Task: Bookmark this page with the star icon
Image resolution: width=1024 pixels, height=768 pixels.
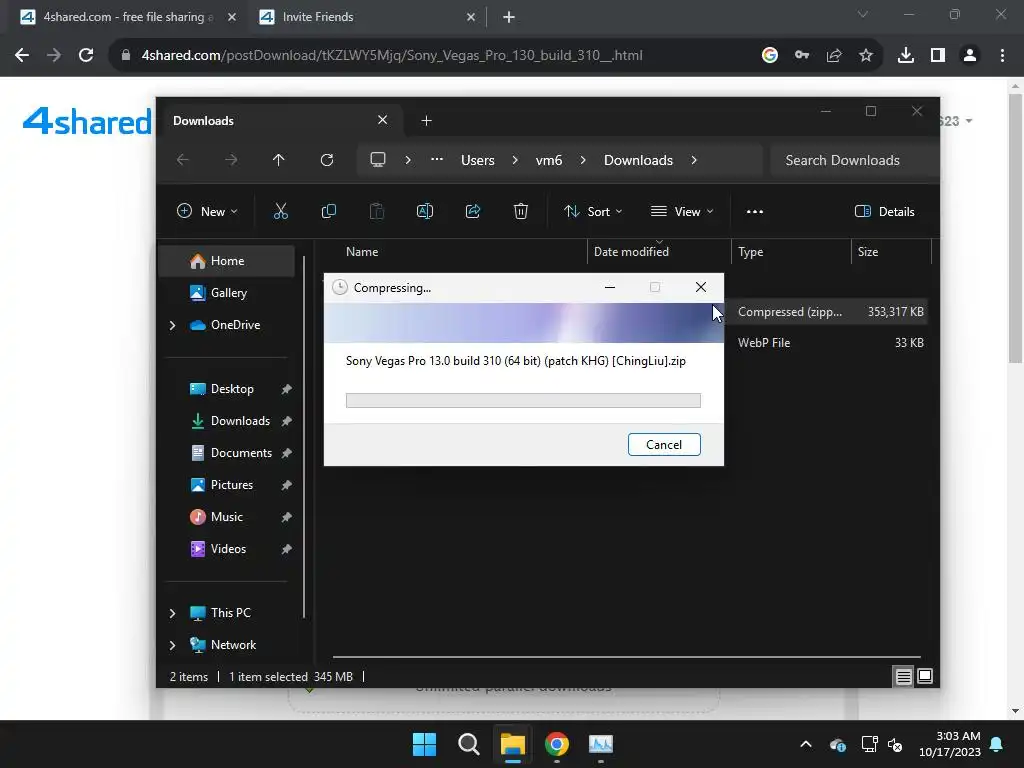Action: 866,56
